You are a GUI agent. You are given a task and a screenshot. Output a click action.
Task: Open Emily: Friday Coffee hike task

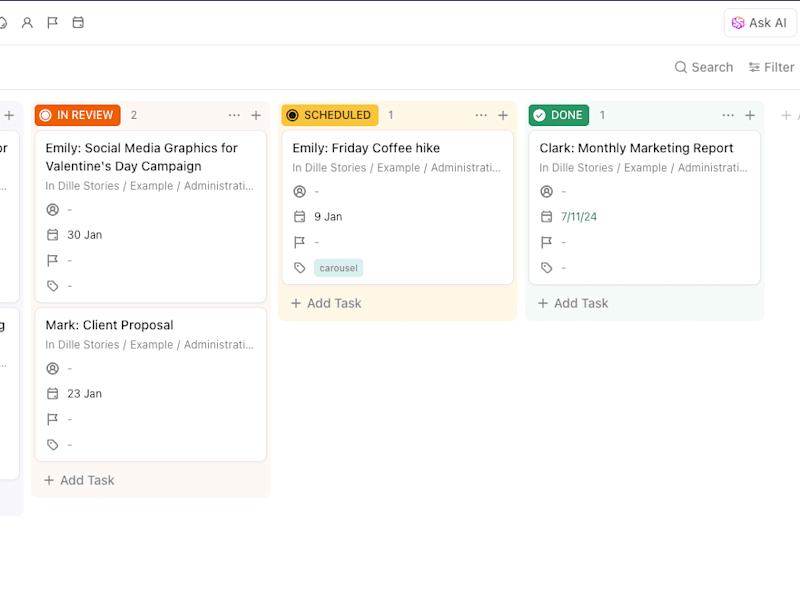(x=366, y=148)
